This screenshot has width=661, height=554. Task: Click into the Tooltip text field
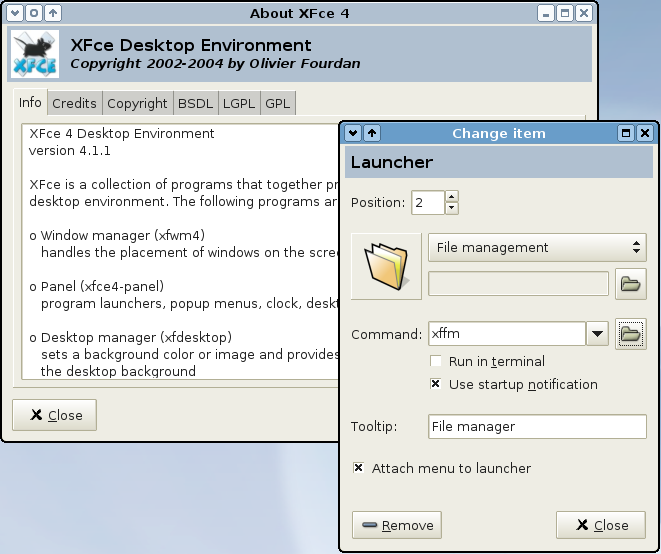(x=537, y=426)
